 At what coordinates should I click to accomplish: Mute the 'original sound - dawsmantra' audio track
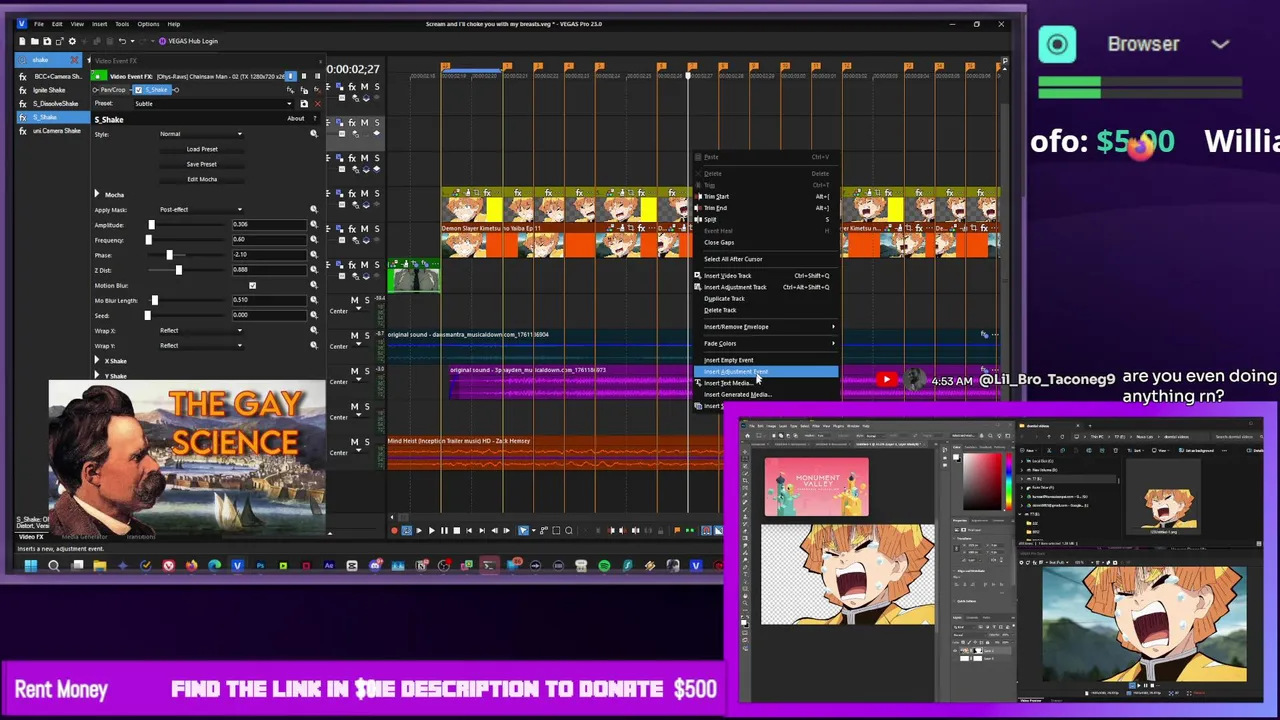[354, 336]
